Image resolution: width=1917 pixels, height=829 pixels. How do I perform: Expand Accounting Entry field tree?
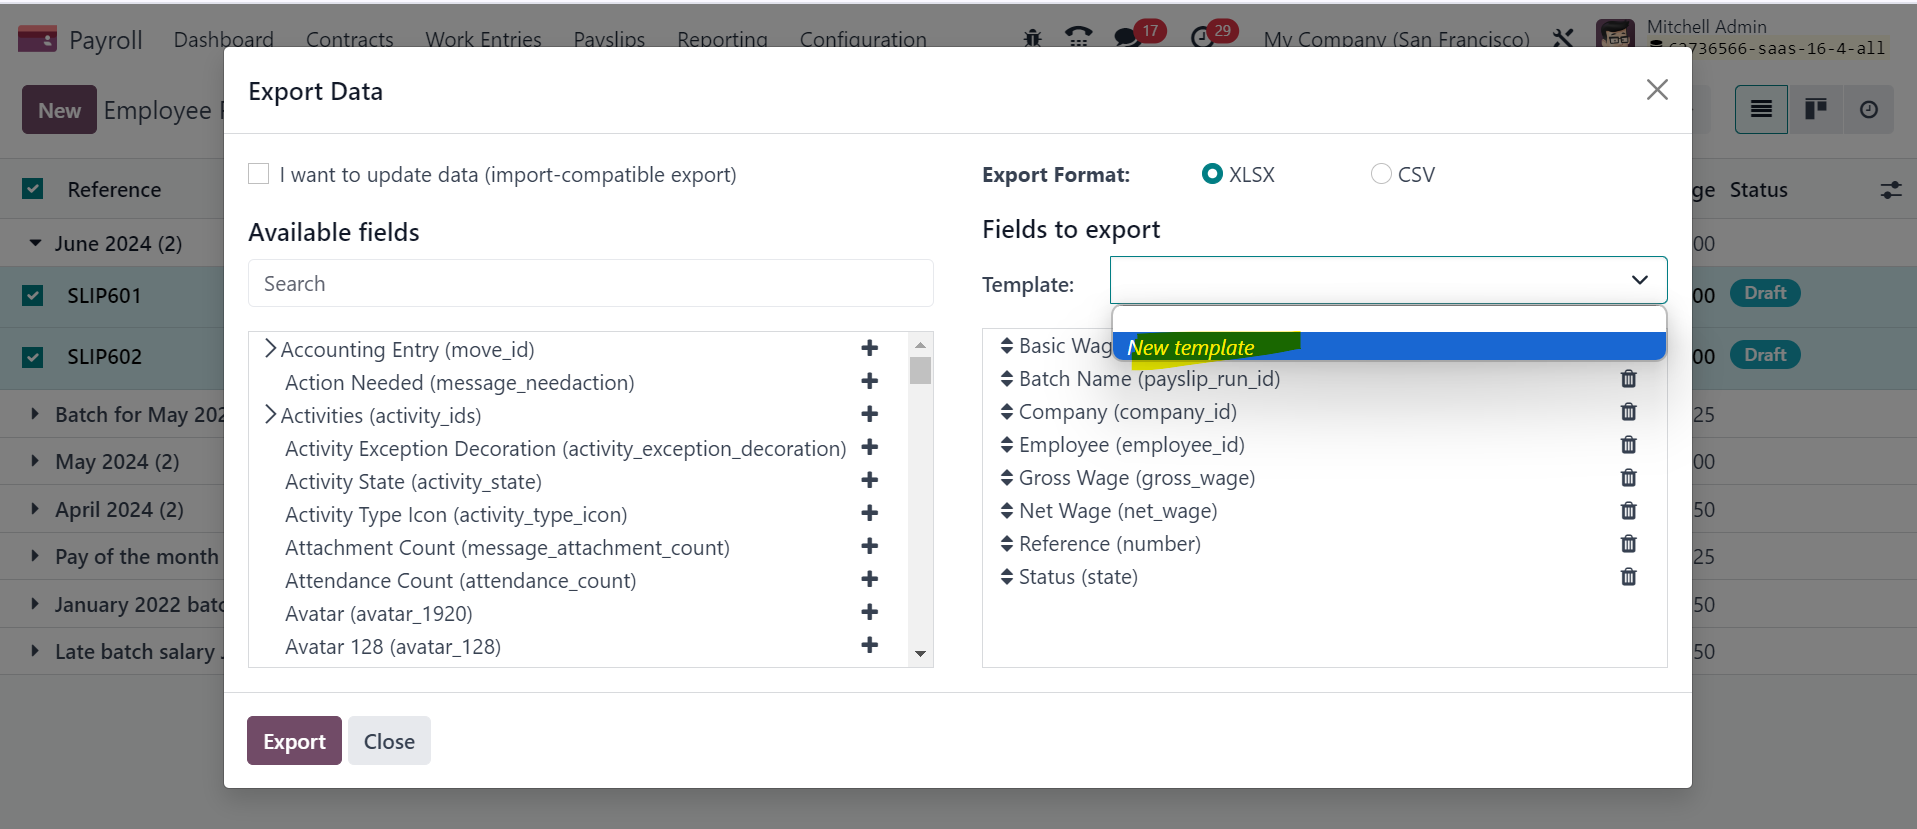click(x=270, y=348)
